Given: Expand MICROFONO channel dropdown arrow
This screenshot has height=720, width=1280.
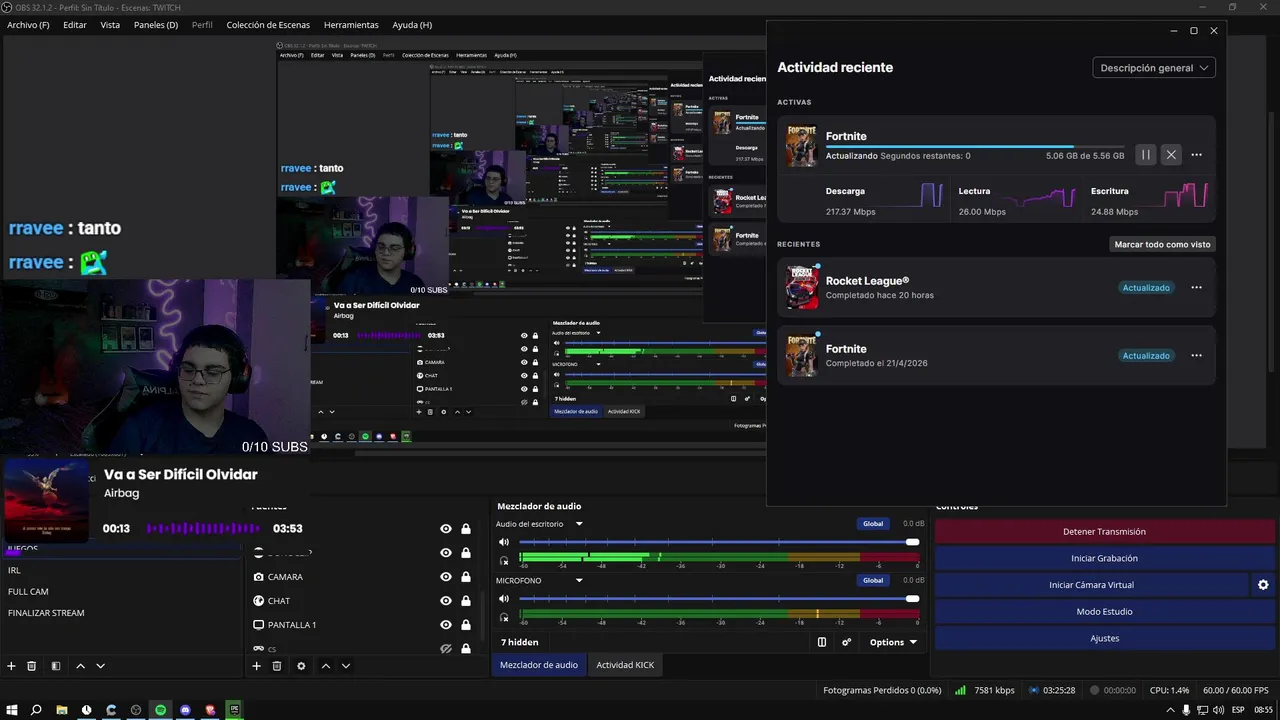Looking at the screenshot, I should tap(578, 581).
